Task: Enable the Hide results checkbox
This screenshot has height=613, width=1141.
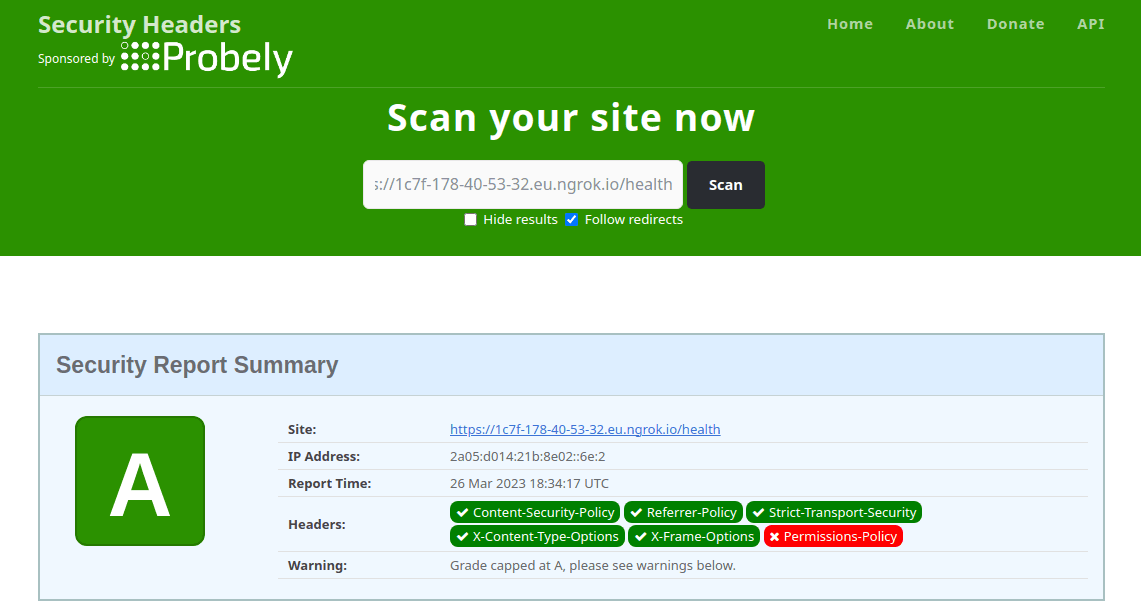Action: point(470,220)
